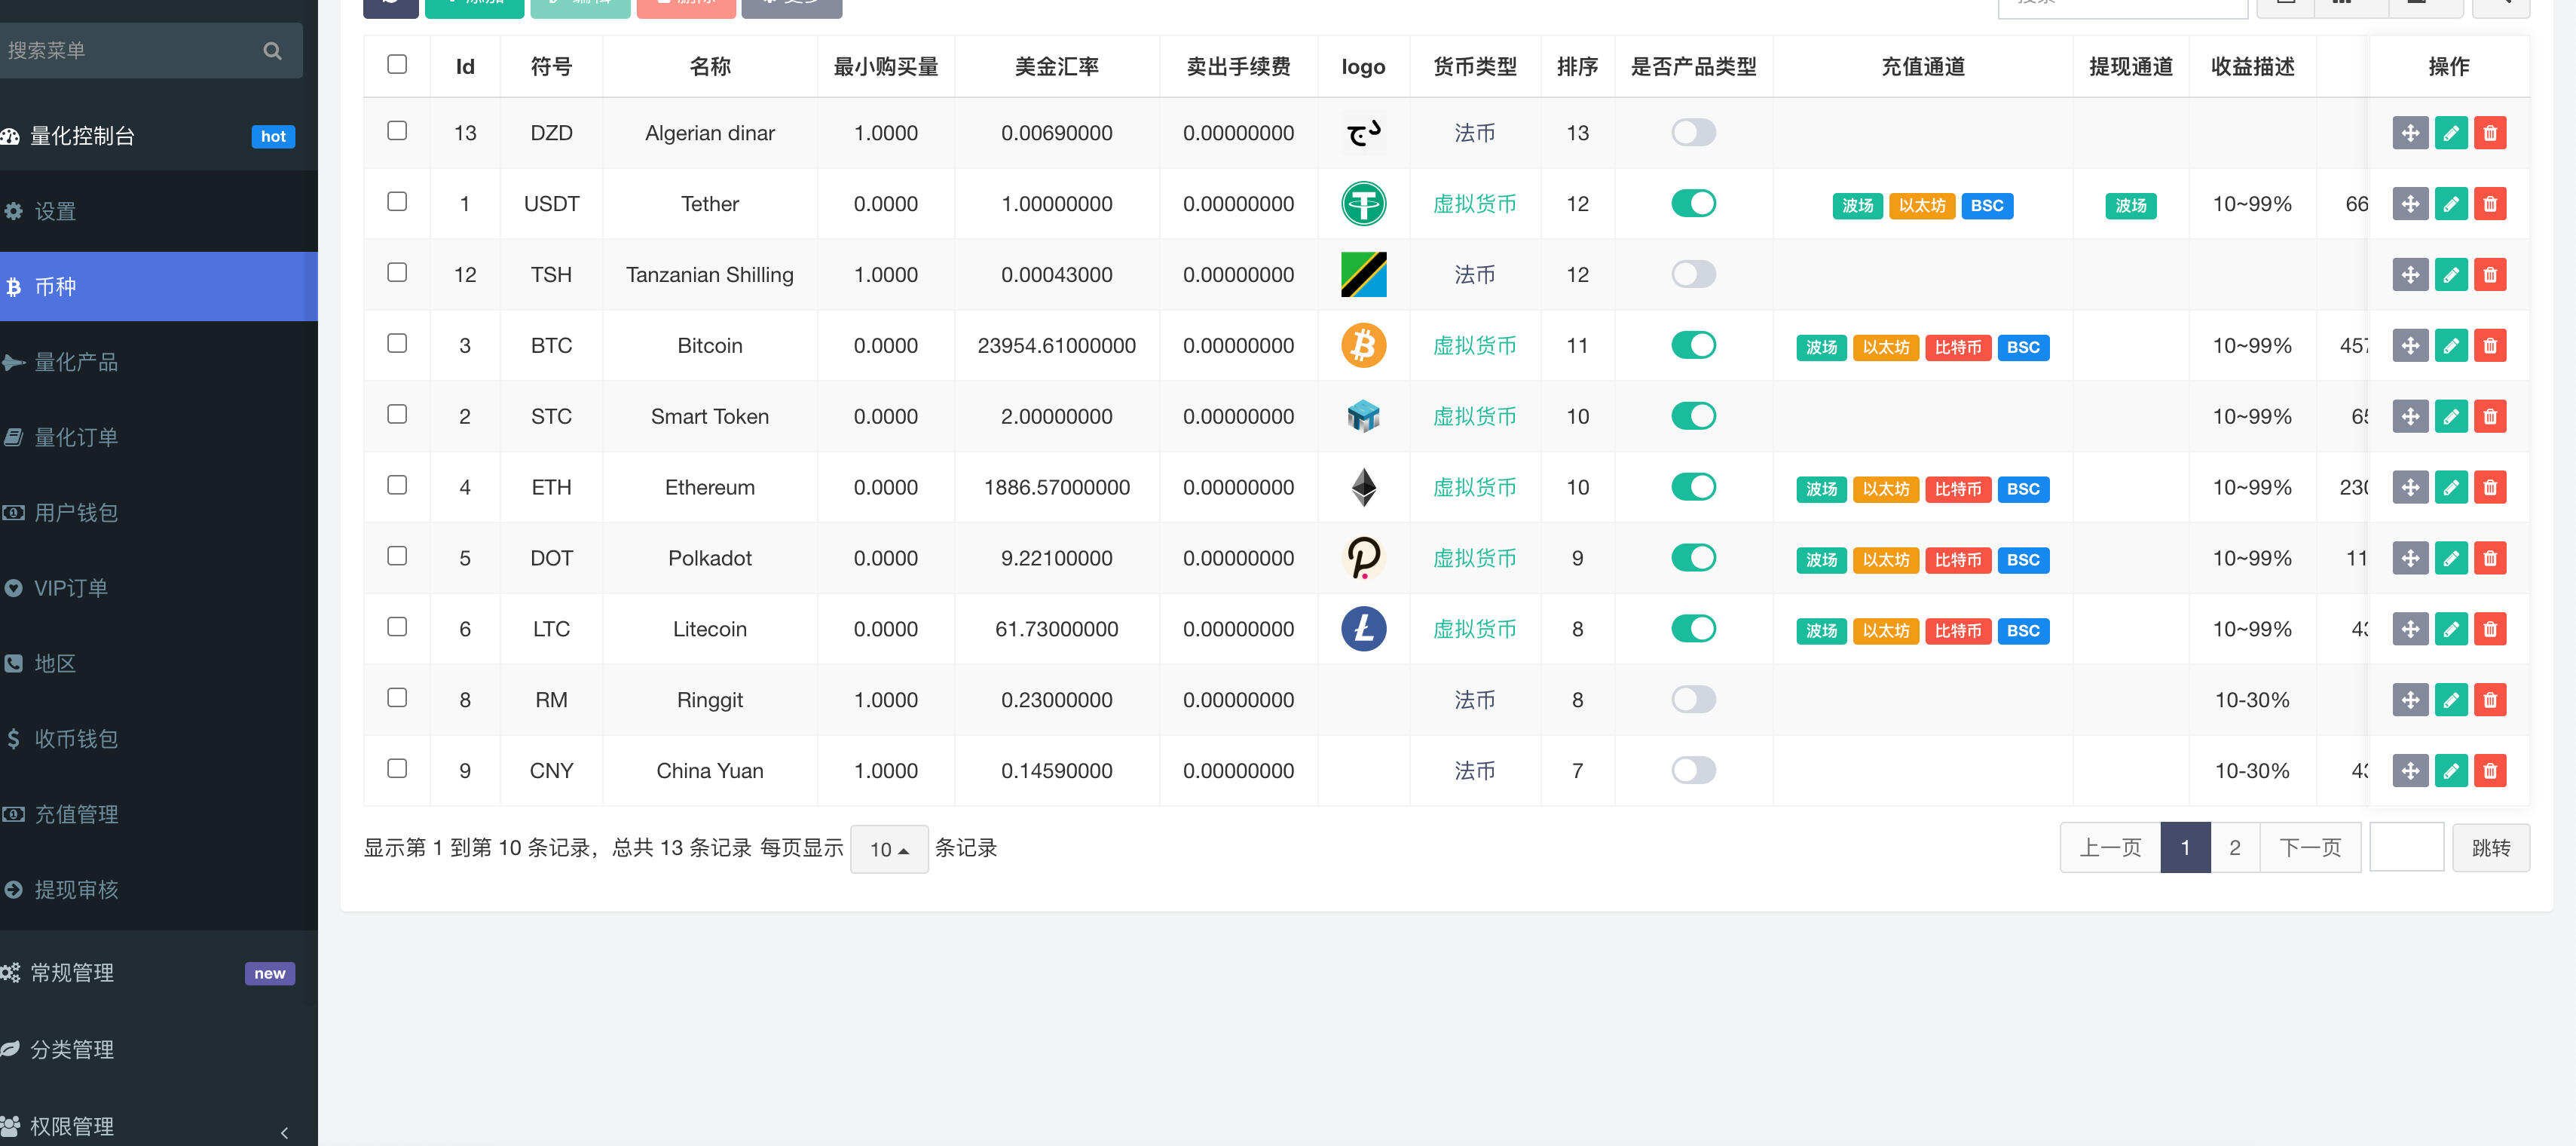This screenshot has height=1146, width=2576.
Task: Open 量化控制台 in the sidebar
Action: [x=110, y=136]
